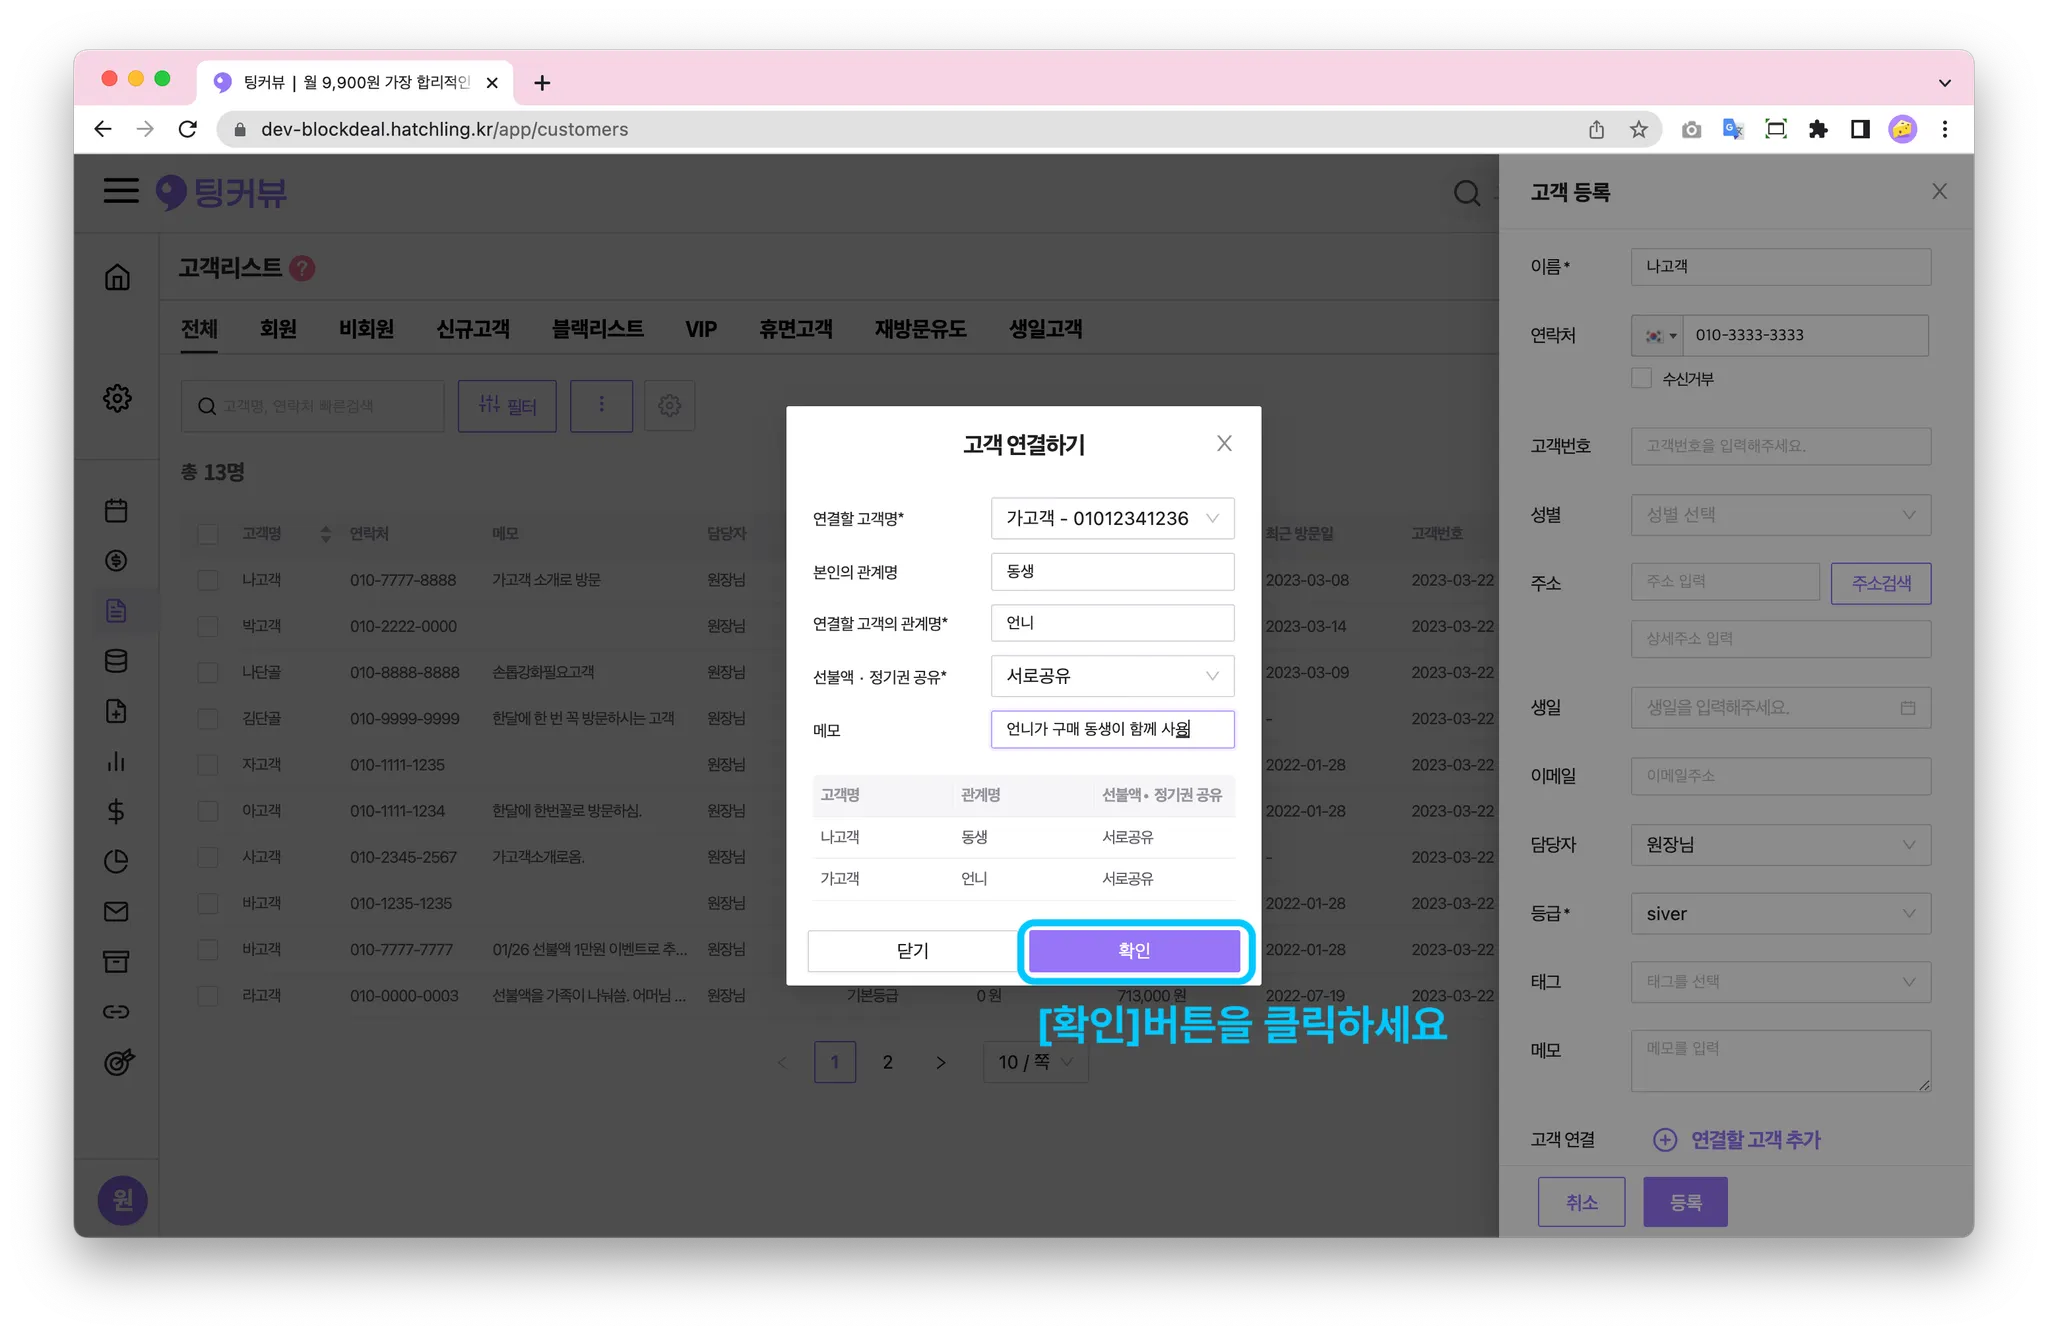
Task: Check the 박고객 row checkbox
Action: pos(208,626)
